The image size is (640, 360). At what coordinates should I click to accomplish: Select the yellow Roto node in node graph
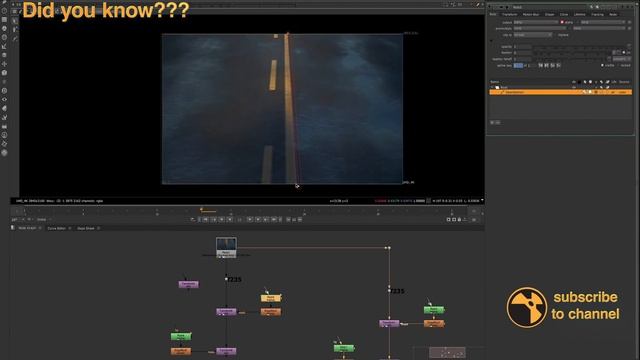[x=271, y=298]
